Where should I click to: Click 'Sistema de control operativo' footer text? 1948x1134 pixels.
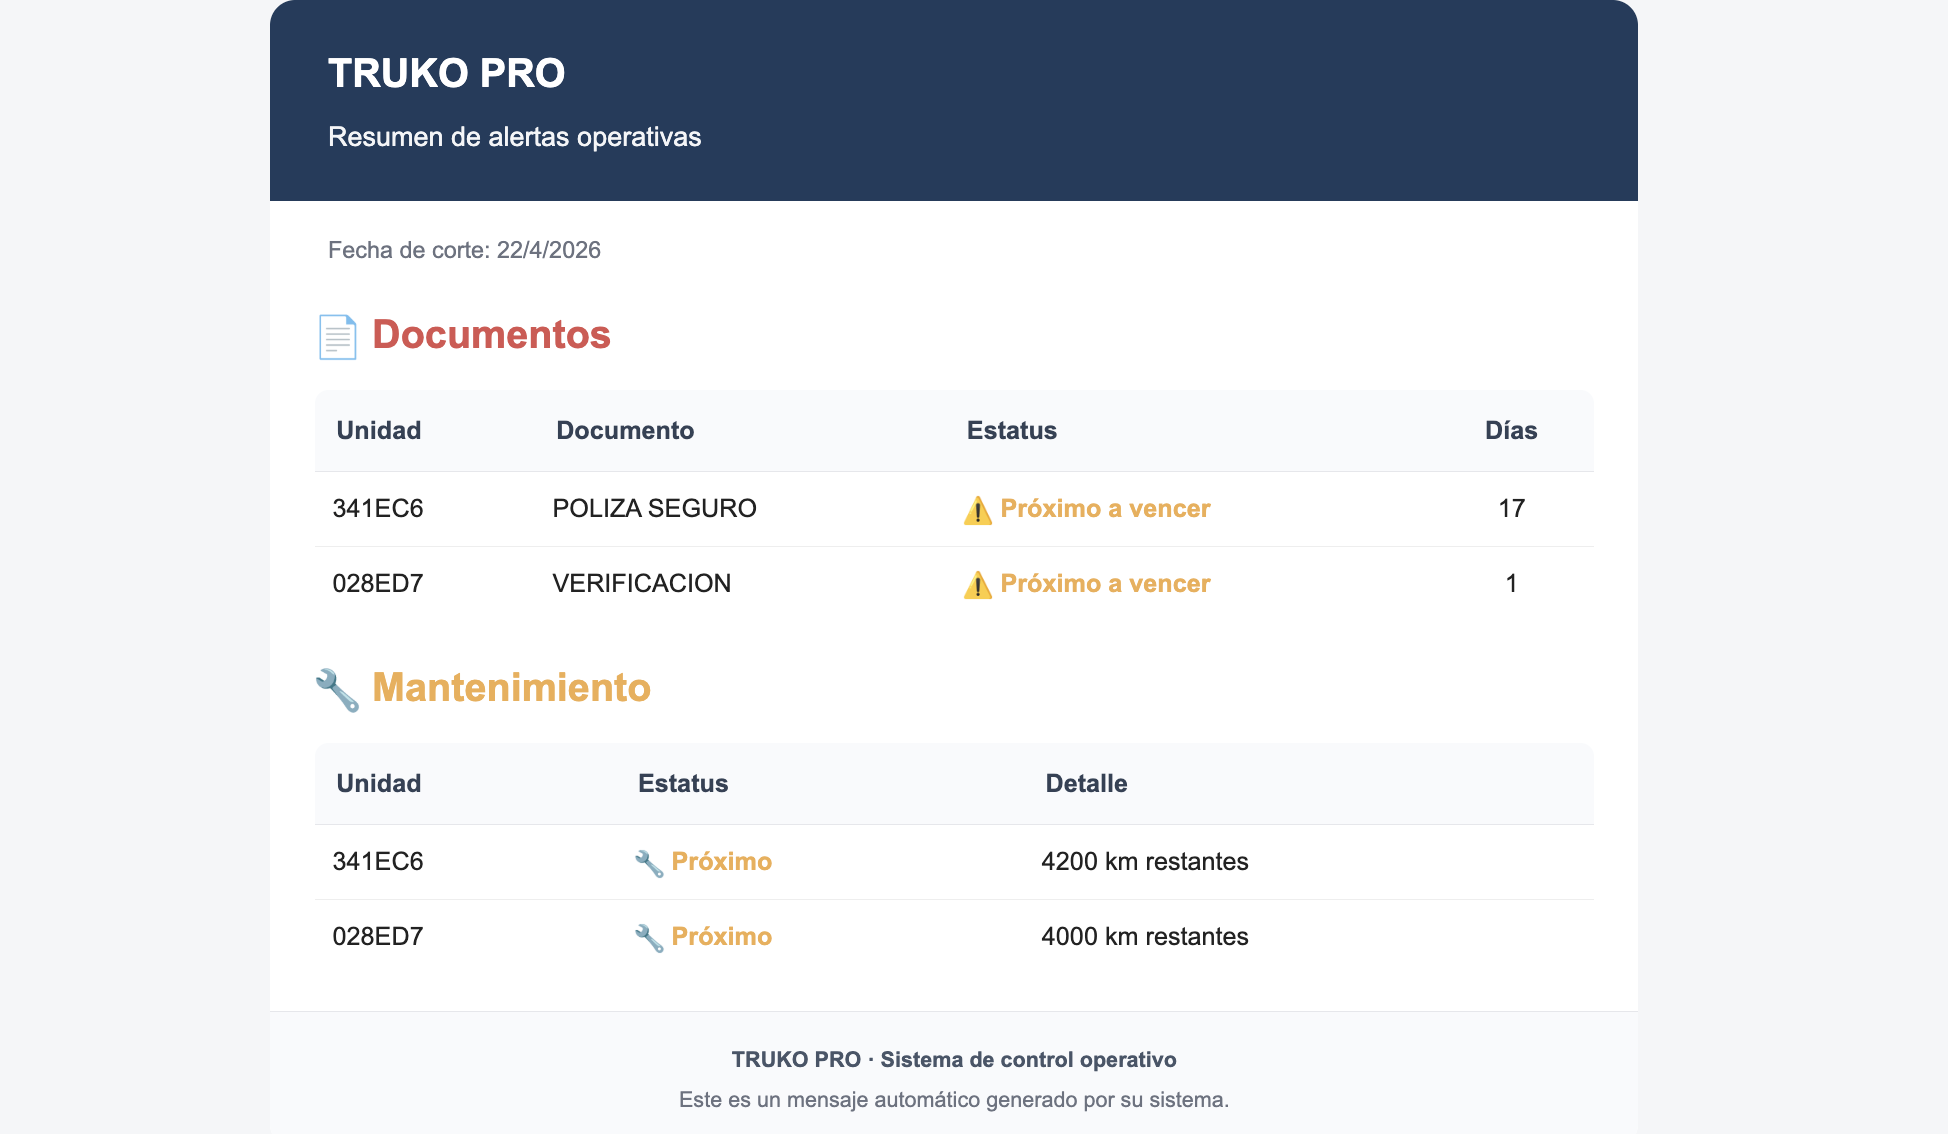1027,1060
